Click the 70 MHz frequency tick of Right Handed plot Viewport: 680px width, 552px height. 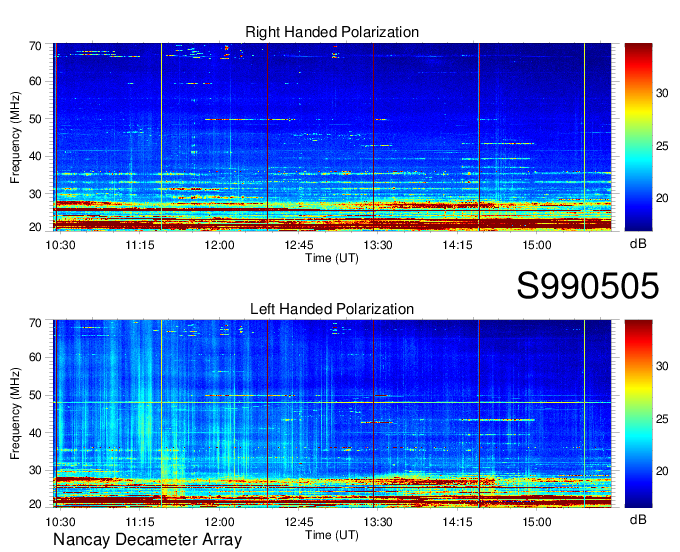click(35, 46)
